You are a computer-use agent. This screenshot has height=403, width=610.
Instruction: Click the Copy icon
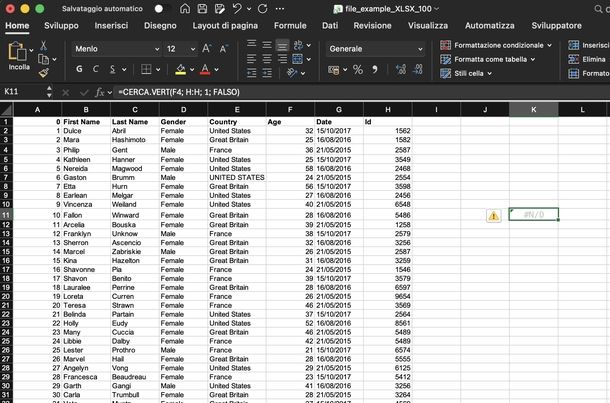pos(43,59)
